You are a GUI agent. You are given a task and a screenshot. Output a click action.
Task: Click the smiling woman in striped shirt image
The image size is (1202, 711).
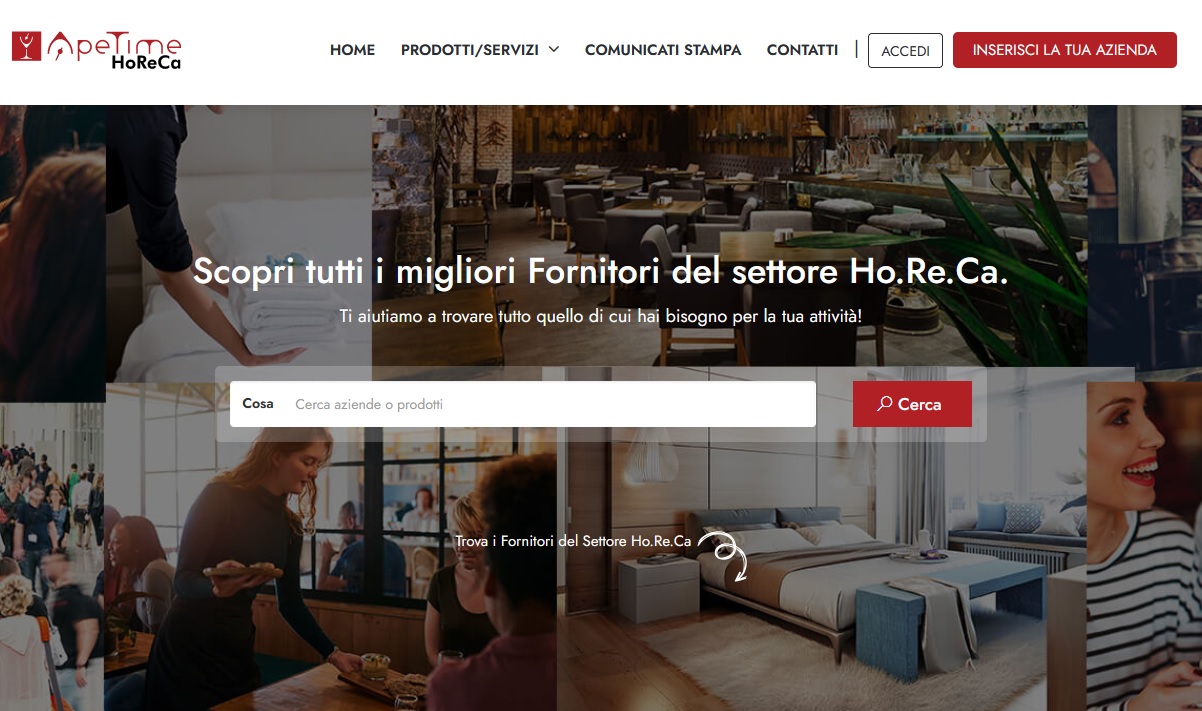pos(1144,546)
